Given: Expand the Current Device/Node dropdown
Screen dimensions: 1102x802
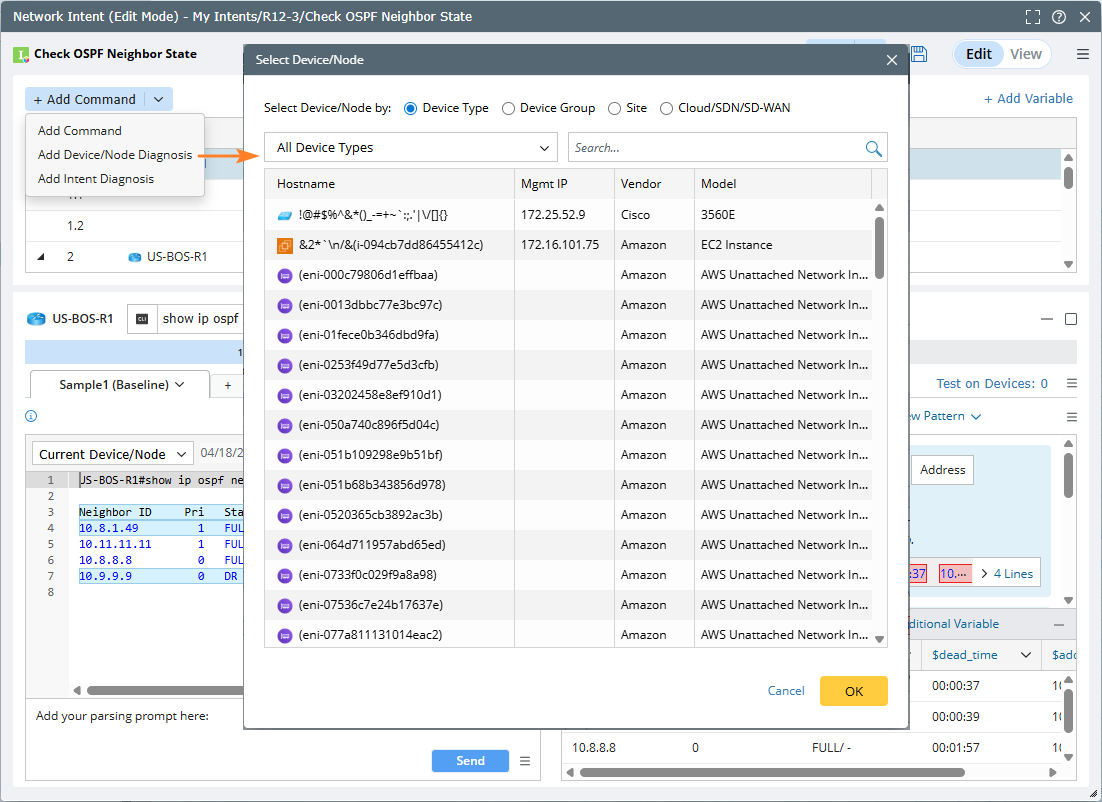Looking at the screenshot, I should point(112,454).
